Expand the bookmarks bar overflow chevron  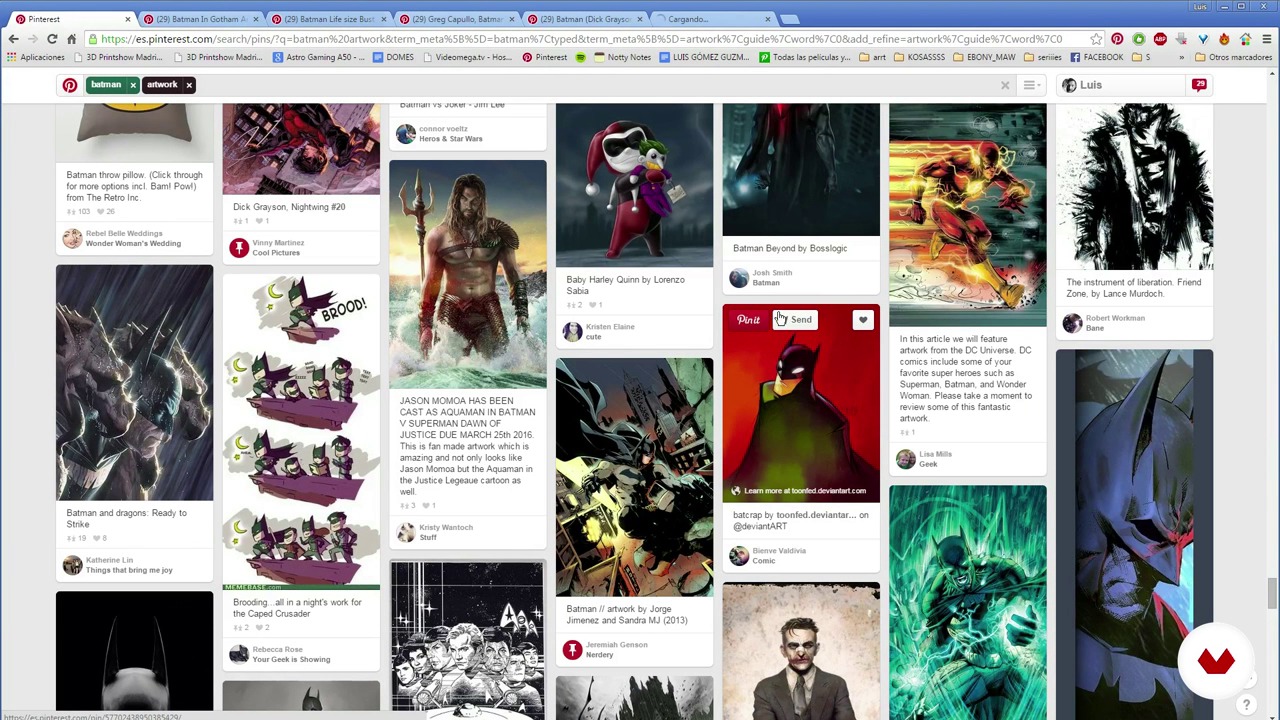click(x=1181, y=57)
